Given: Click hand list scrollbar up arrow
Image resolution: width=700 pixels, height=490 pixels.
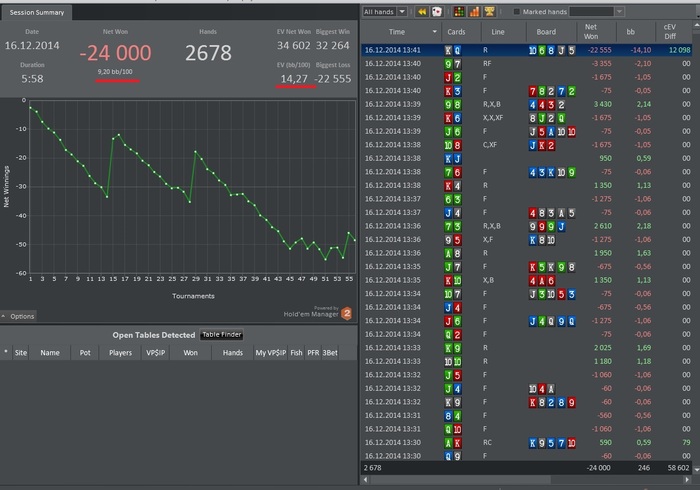Looking at the screenshot, I should pyautogui.click(x=696, y=26).
